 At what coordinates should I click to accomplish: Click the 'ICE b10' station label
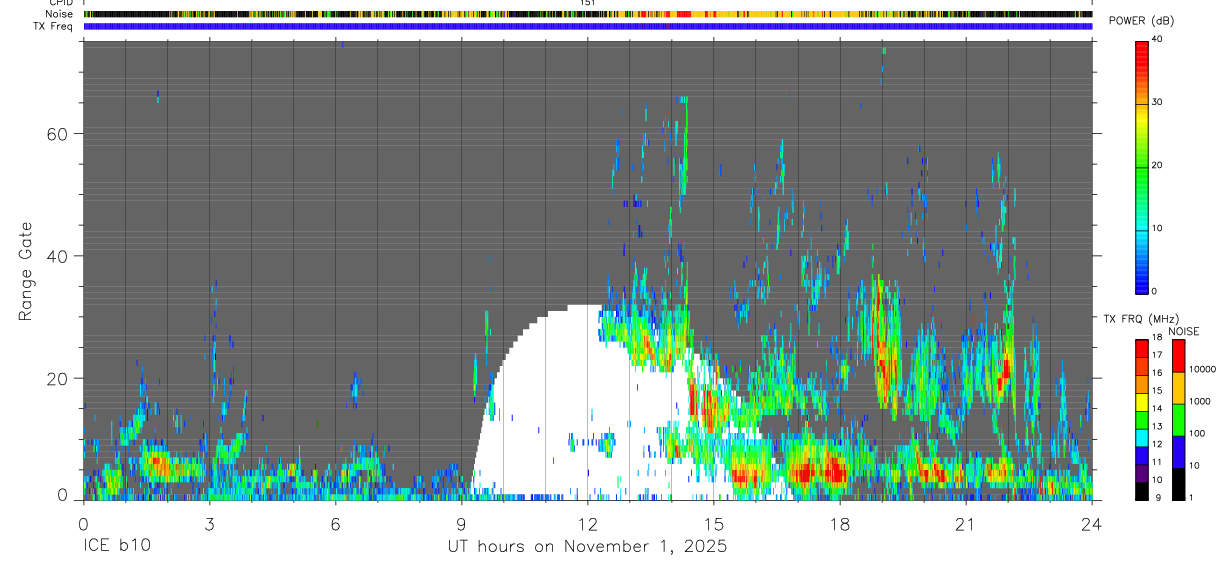point(116,547)
